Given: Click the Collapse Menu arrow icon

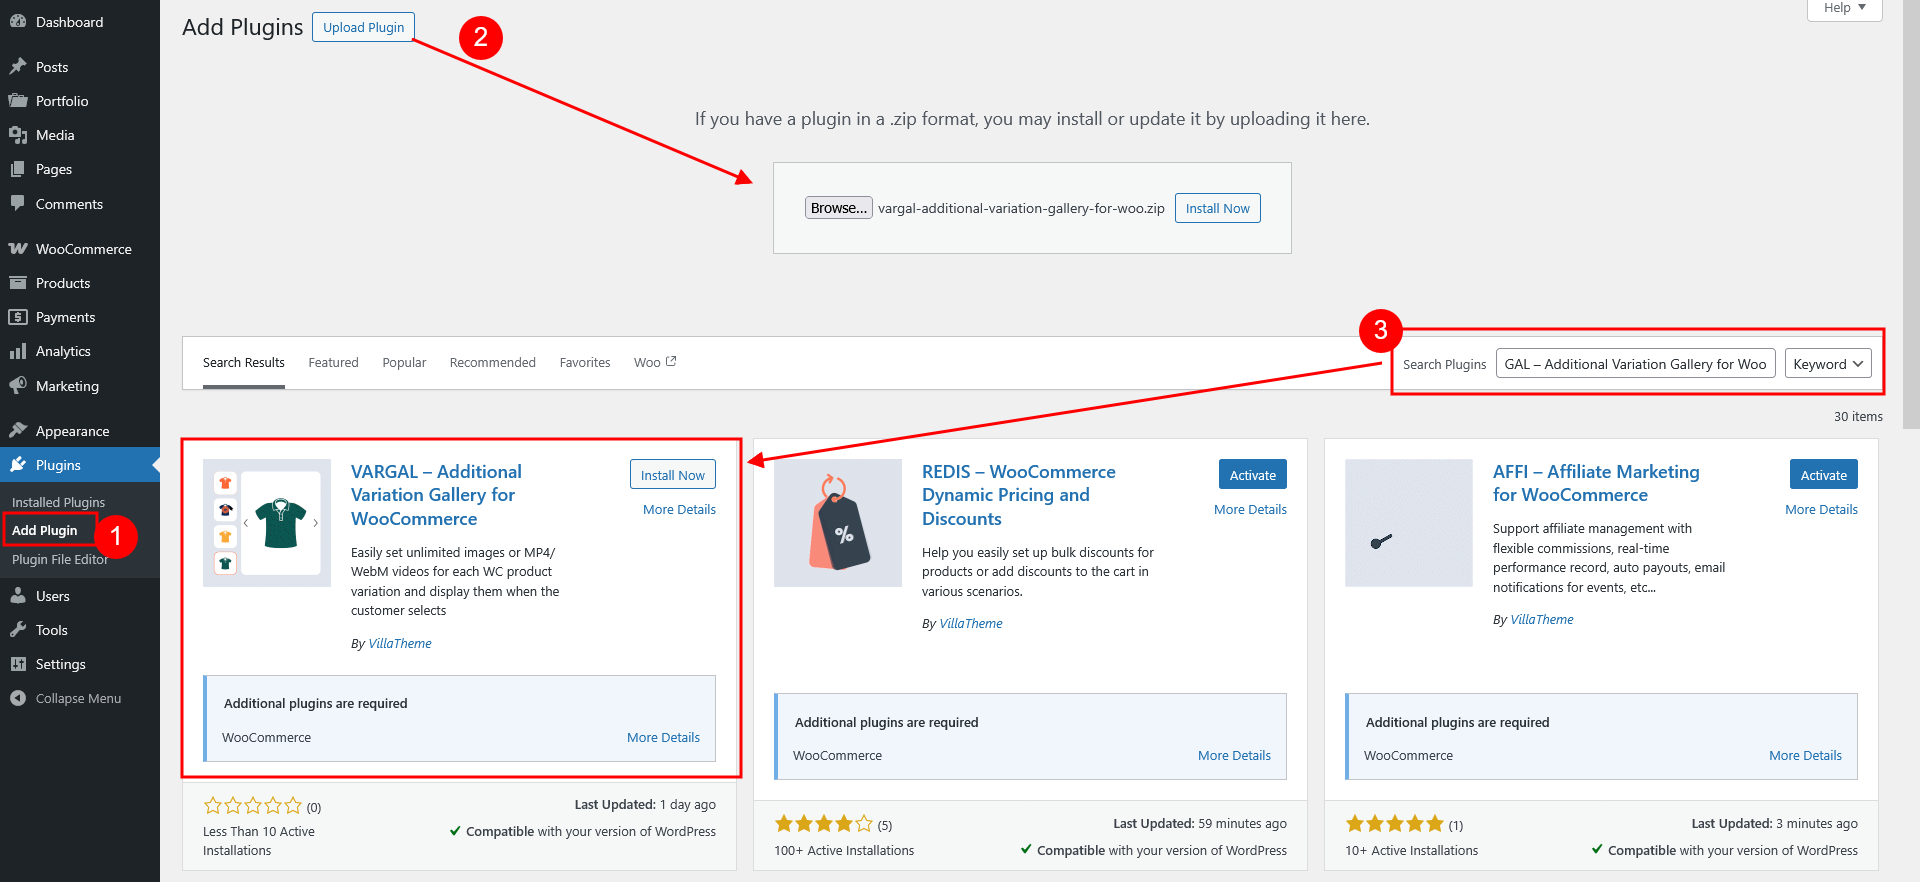Looking at the screenshot, I should [x=18, y=698].
